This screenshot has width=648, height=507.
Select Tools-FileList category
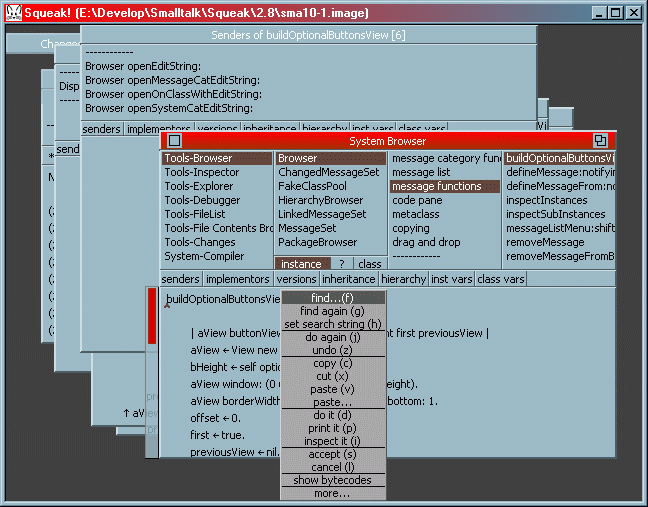click(x=217, y=214)
